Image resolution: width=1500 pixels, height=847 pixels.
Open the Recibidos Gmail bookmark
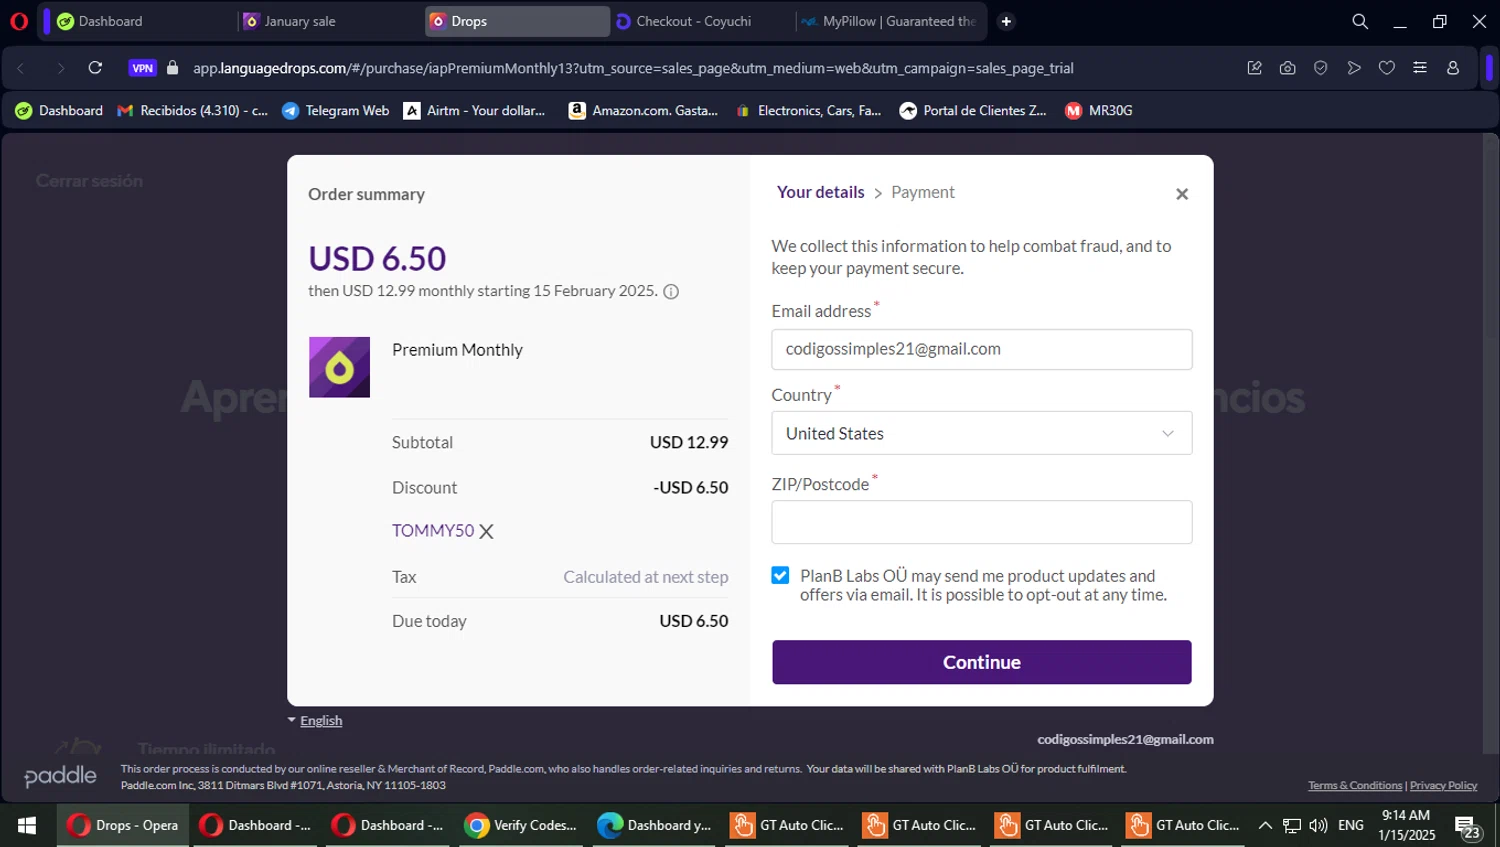pos(192,111)
